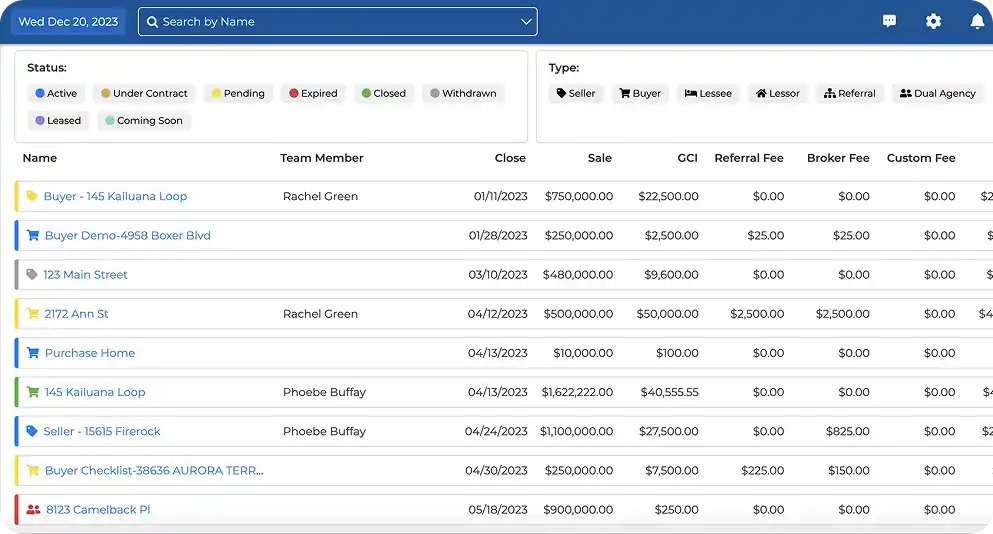Open the chat messages icon
This screenshot has width=993, height=534.
click(889, 21)
